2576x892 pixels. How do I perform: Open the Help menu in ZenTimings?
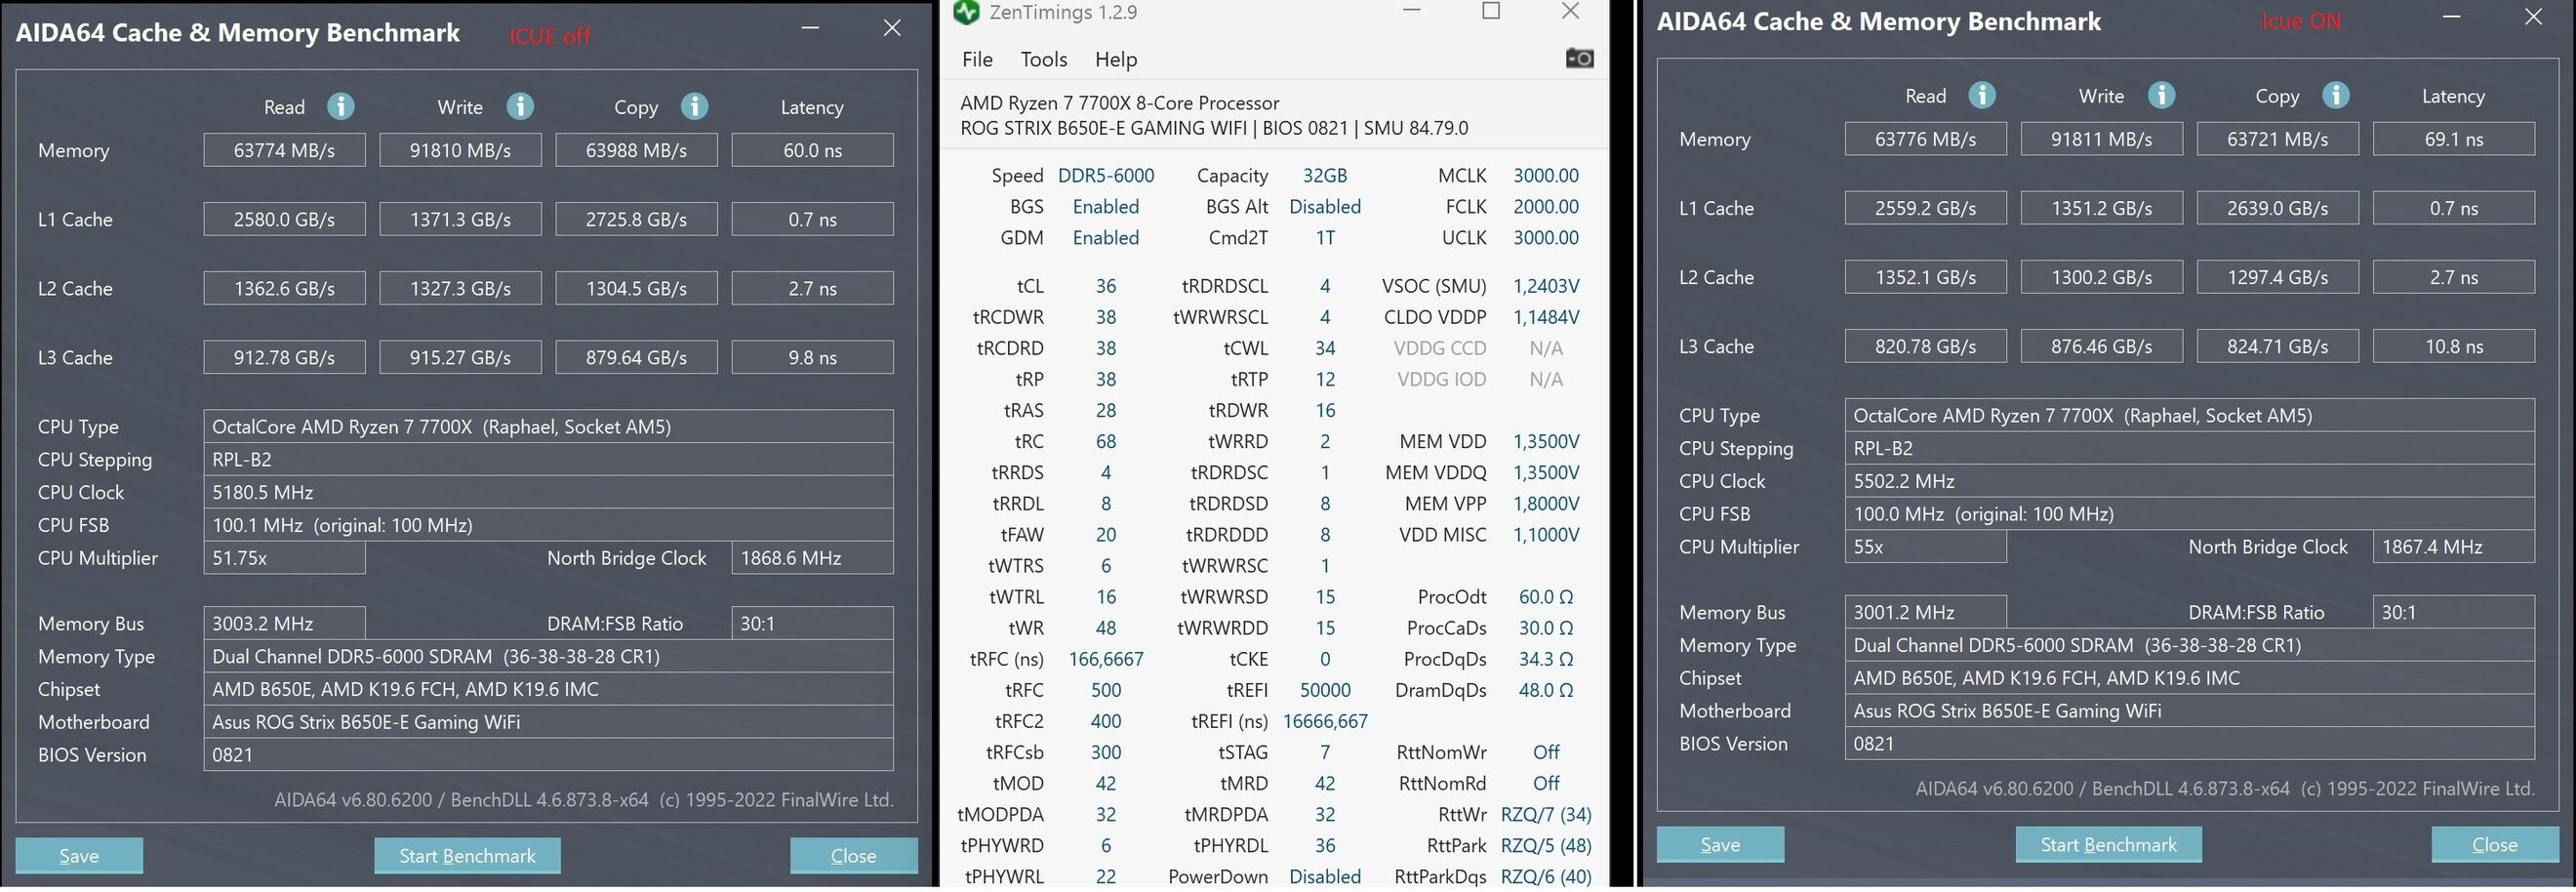1116,59
